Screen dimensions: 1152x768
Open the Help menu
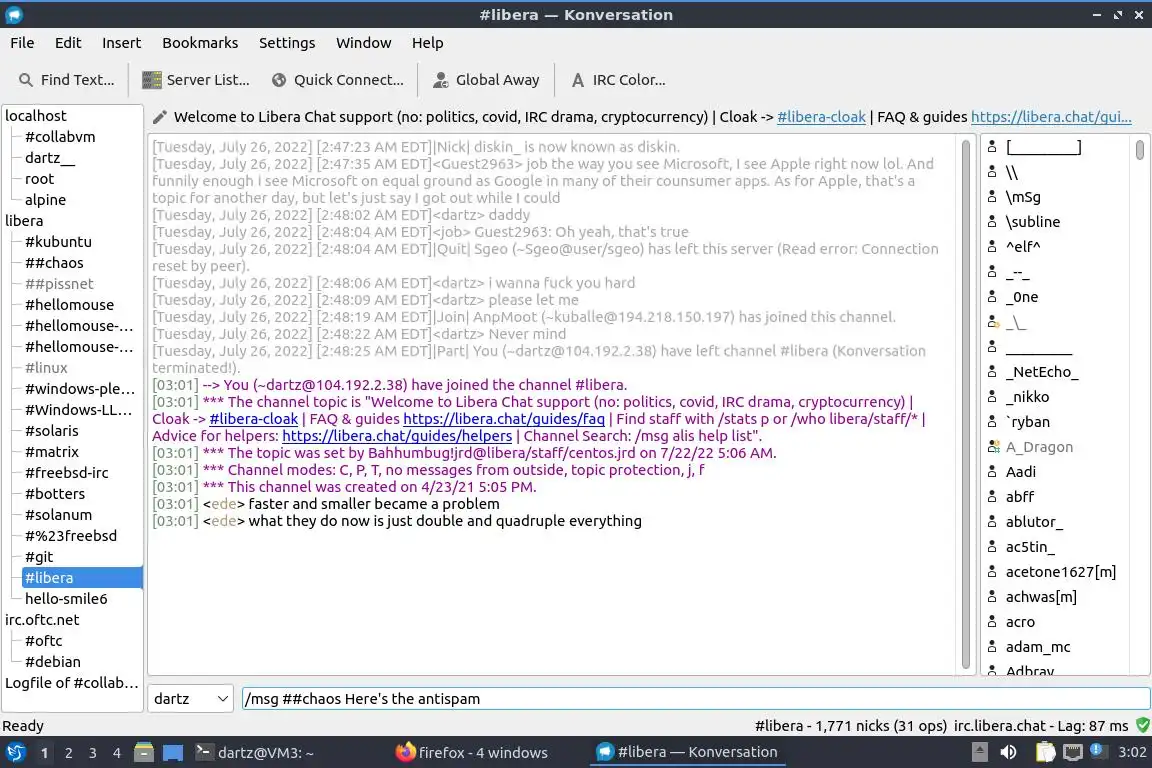tap(428, 43)
